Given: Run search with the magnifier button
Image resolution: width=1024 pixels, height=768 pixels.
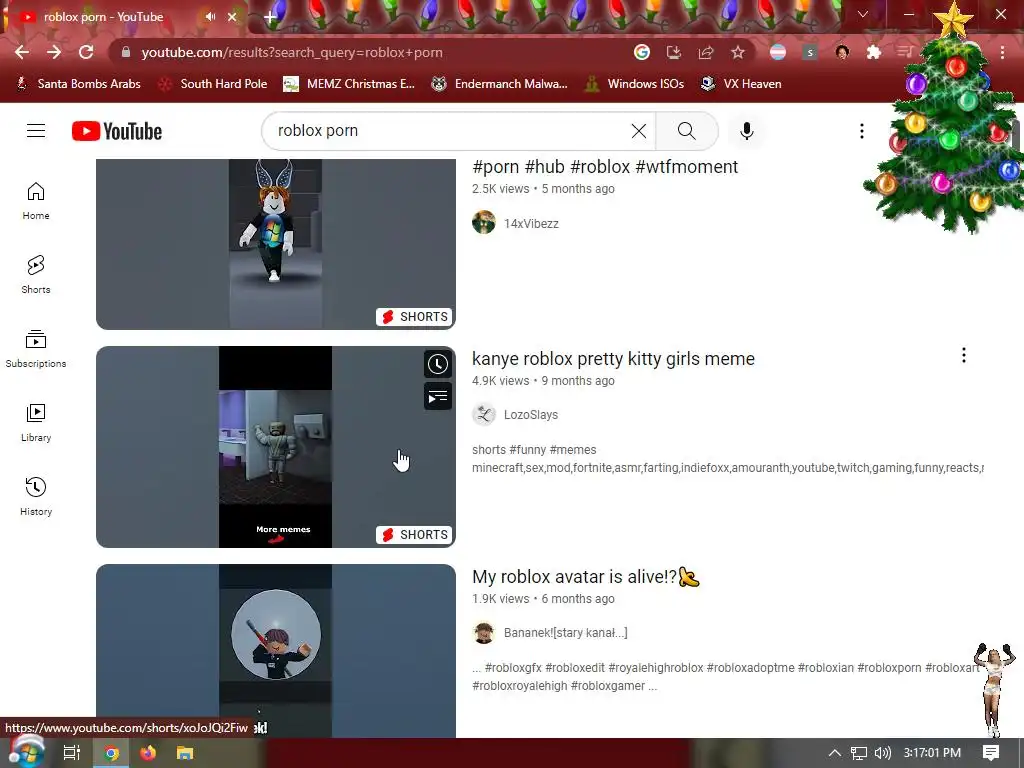Looking at the screenshot, I should point(686,131).
